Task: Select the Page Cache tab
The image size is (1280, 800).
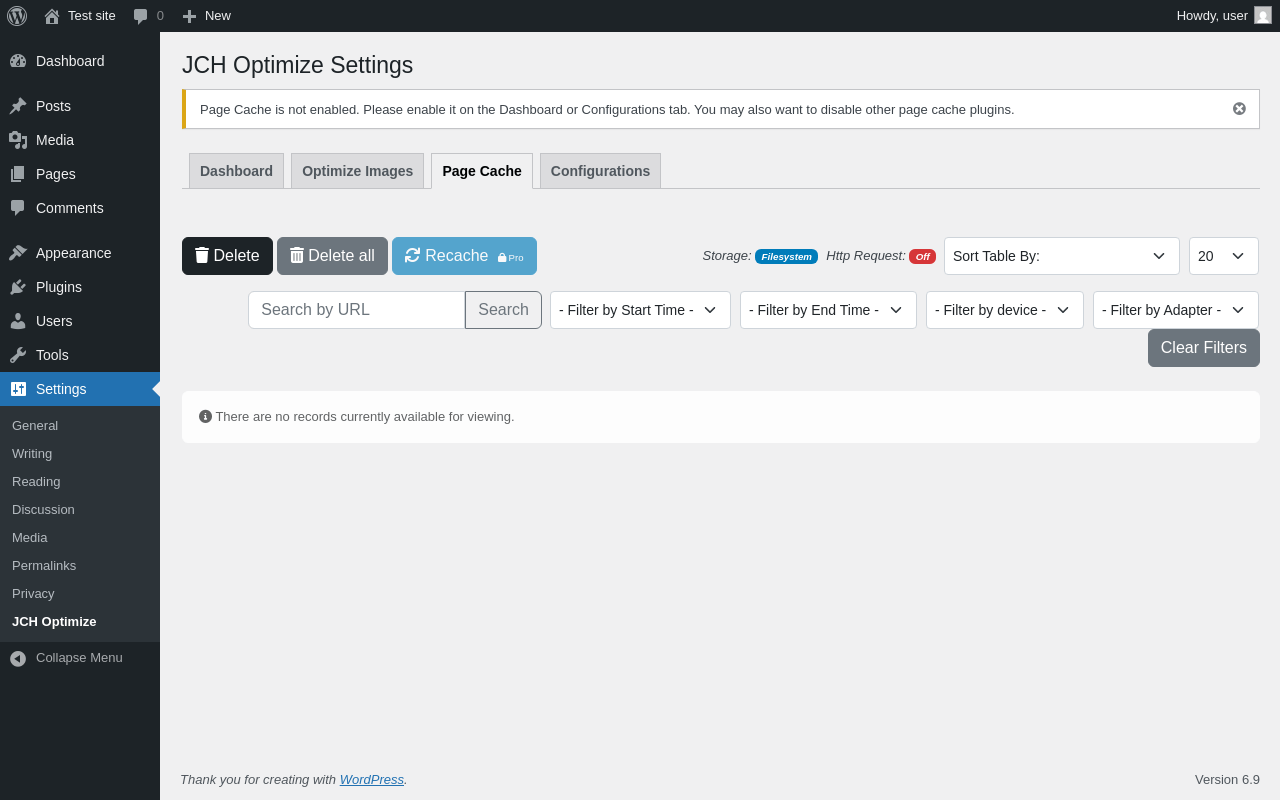Action: (x=482, y=171)
